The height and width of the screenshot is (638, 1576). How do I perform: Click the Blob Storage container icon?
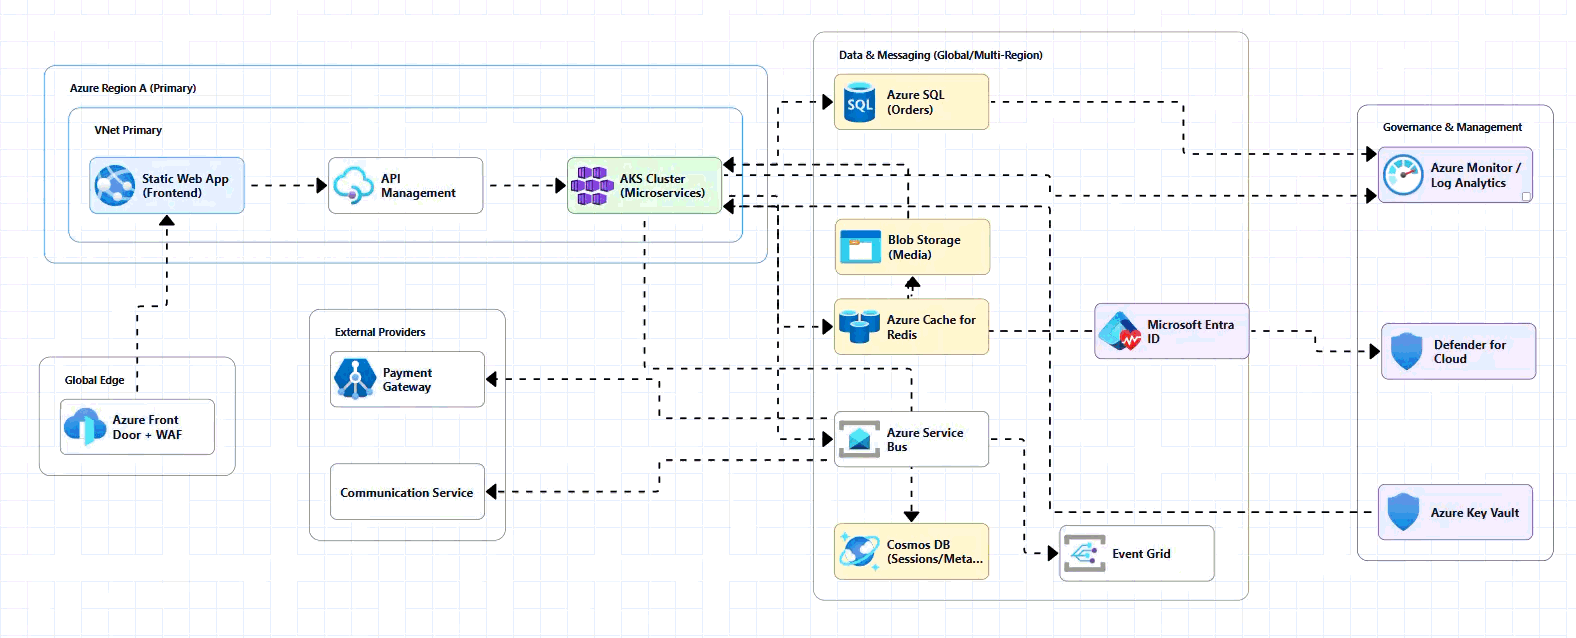pyautogui.click(x=860, y=247)
